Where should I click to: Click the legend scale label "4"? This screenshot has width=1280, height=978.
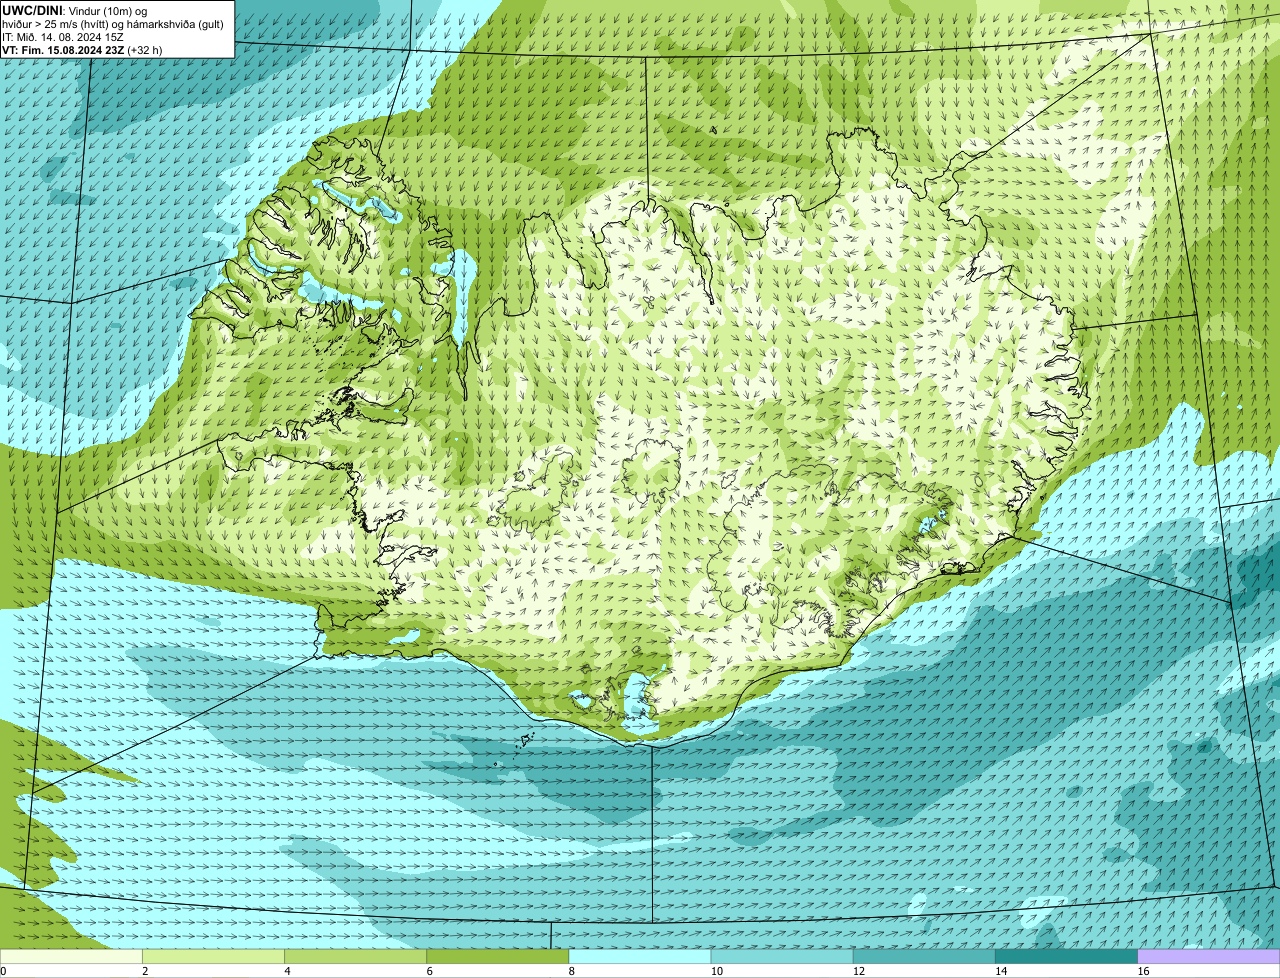[287, 971]
